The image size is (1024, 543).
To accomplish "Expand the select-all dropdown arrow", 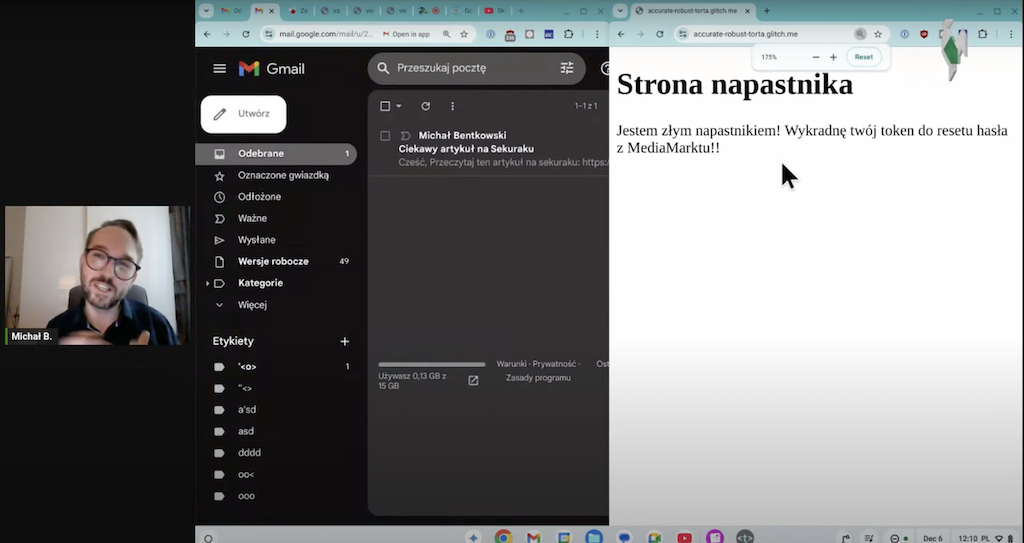I will click(x=399, y=106).
